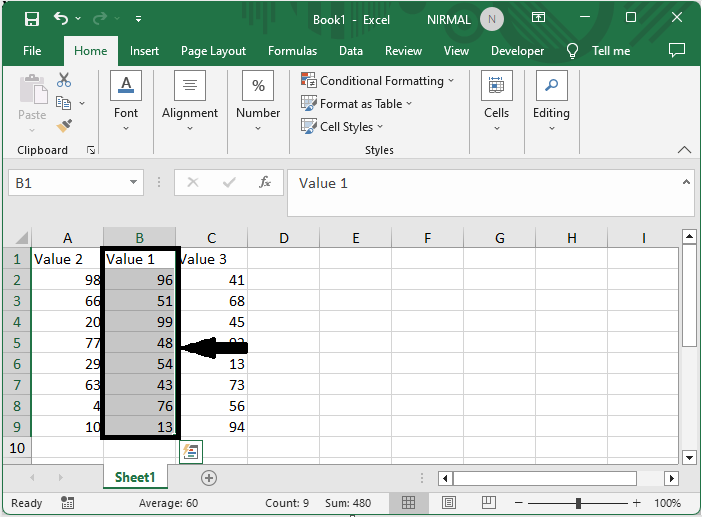Click the Name Box showing B1
Viewport: 702px width, 517px height.
coord(67,183)
